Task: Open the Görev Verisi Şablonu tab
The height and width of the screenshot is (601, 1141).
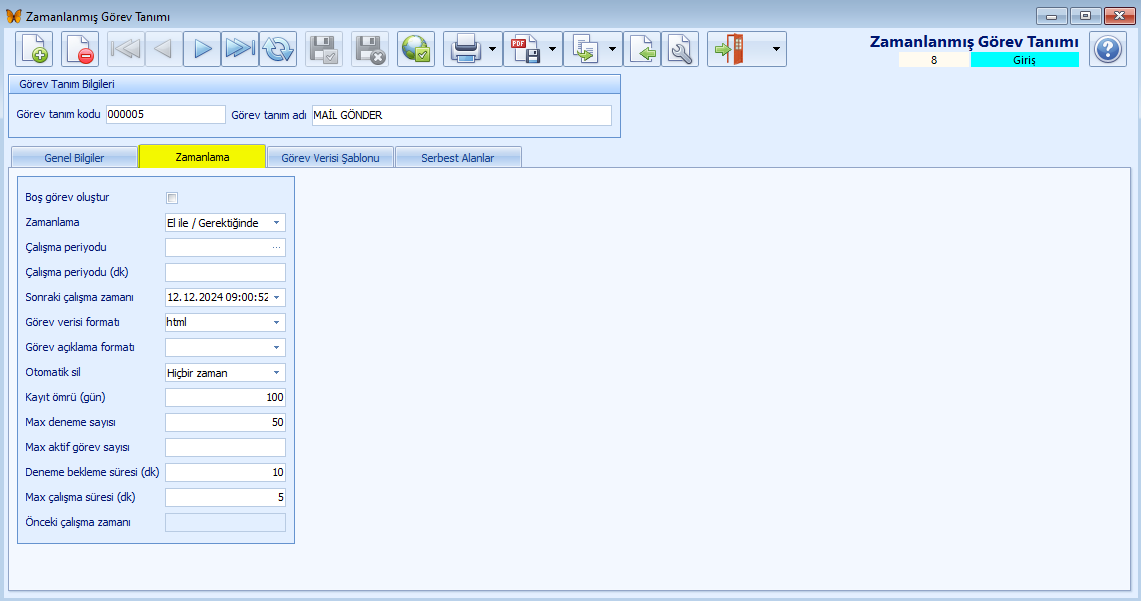Action: (x=330, y=158)
